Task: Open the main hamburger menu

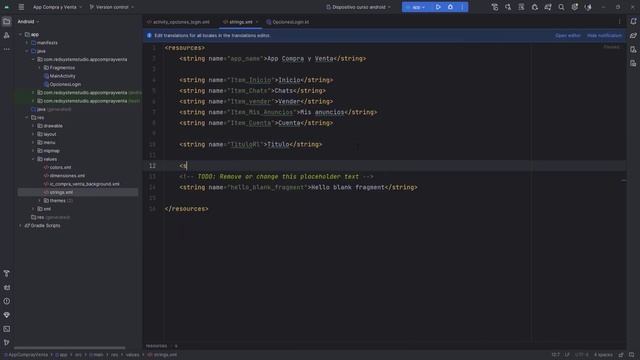Action: pos(21,7)
